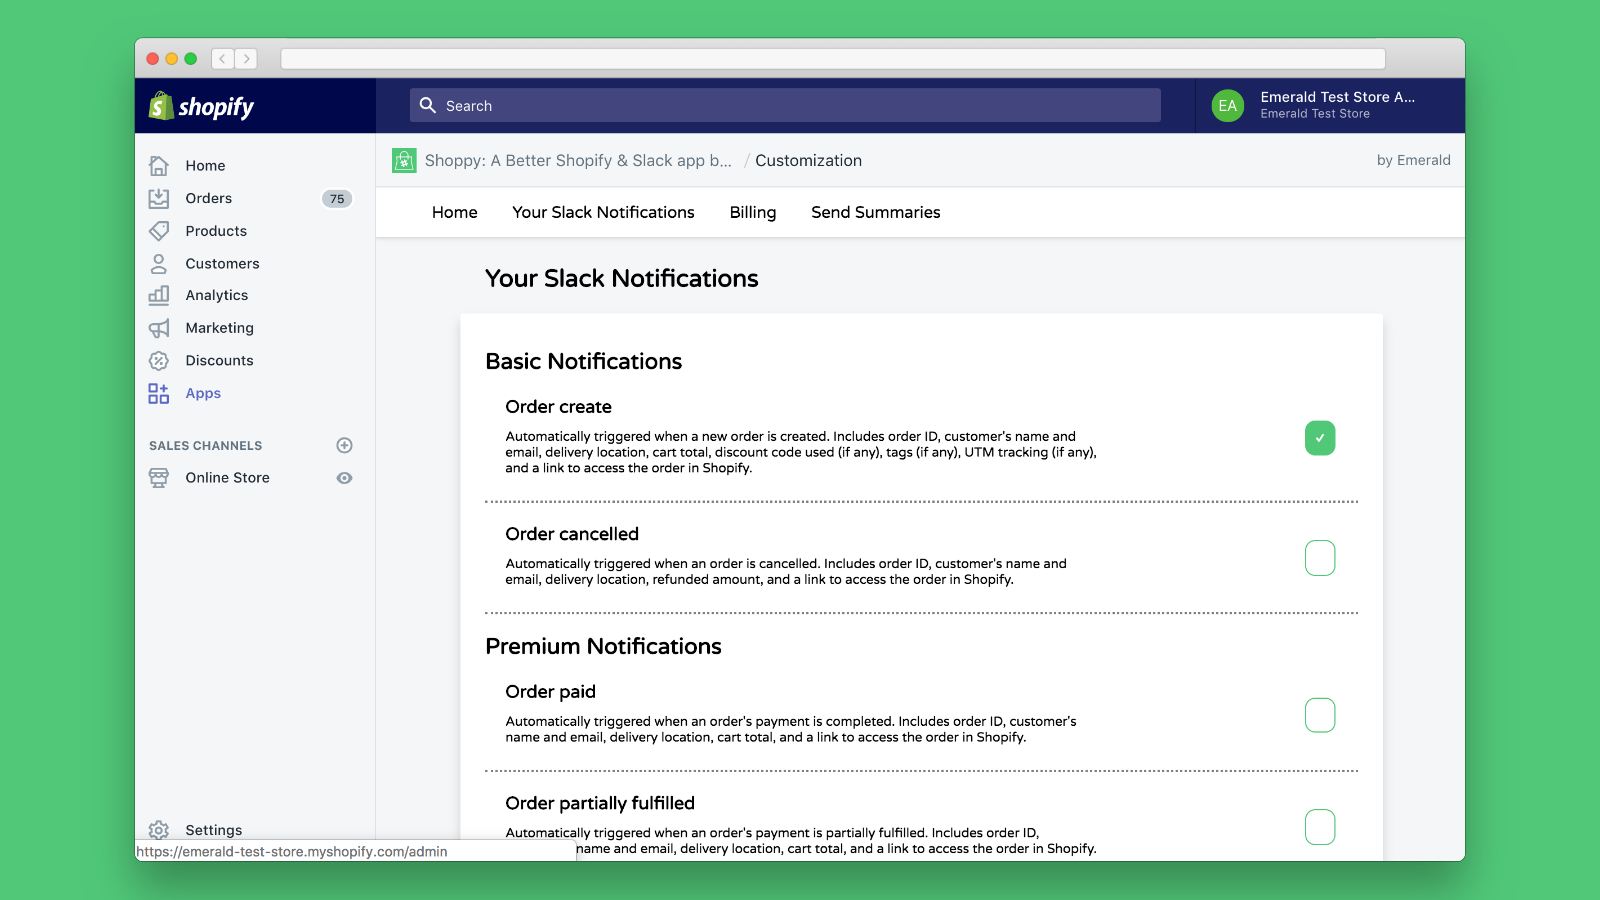Enable the Order paid notification checkbox
Viewport: 1600px width, 900px height.
(1320, 715)
